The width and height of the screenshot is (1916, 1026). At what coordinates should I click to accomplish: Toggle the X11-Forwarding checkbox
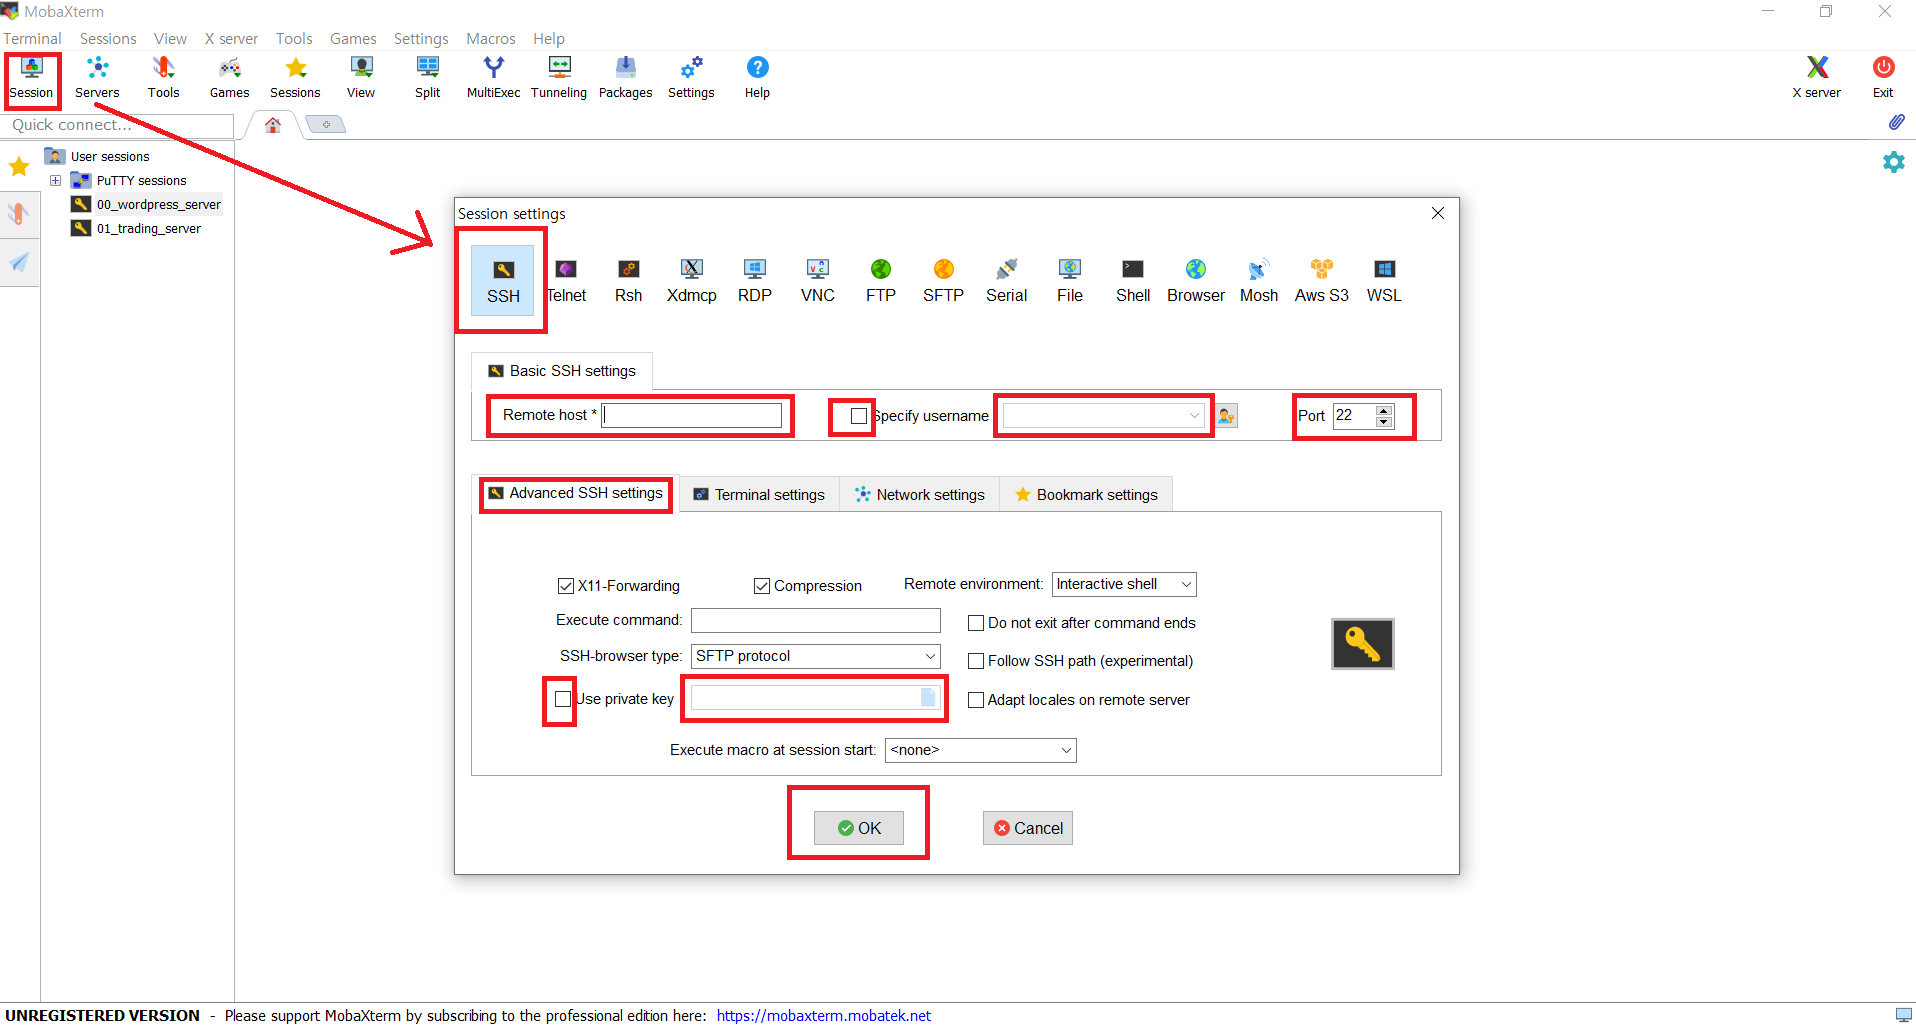coord(566,586)
